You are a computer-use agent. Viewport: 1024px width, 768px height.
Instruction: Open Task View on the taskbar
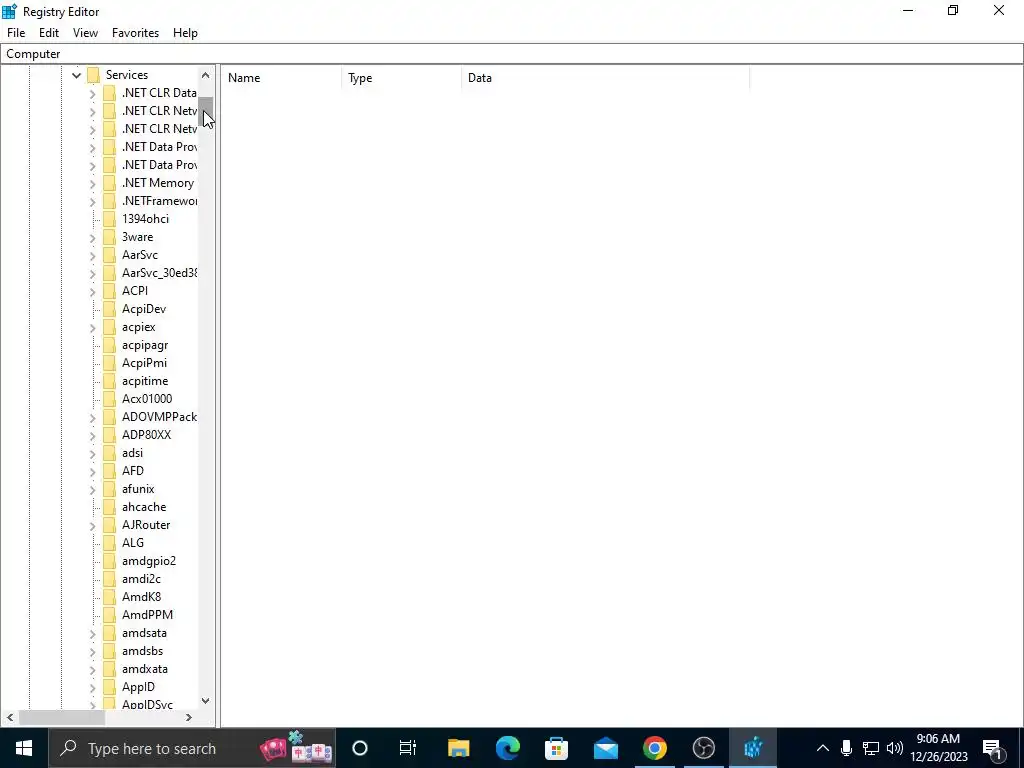pyautogui.click(x=408, y=748)
